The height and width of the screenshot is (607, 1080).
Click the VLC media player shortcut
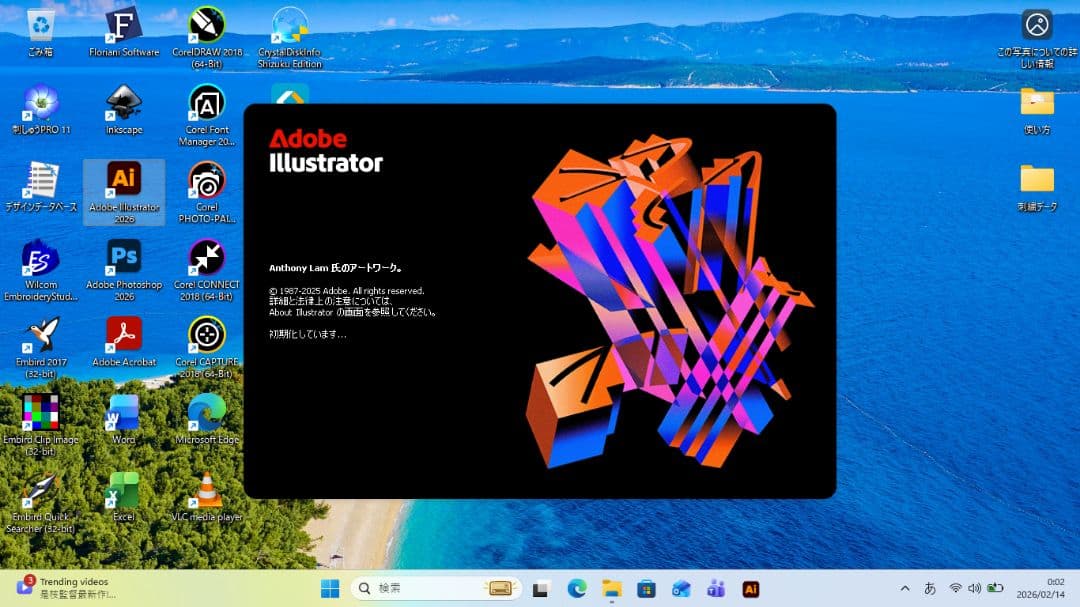[x=207, y=490]
